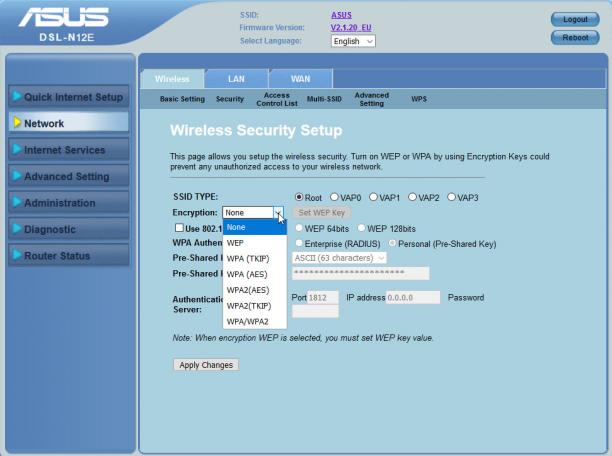
Task: Select the VAP2 radio button
Action: pos(412,197)
